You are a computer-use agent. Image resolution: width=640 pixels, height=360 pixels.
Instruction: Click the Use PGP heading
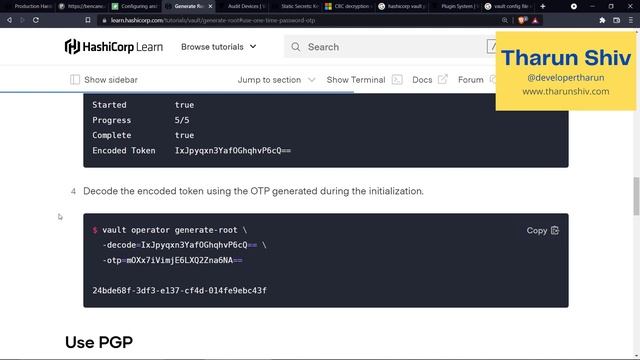tap(99, 342)
